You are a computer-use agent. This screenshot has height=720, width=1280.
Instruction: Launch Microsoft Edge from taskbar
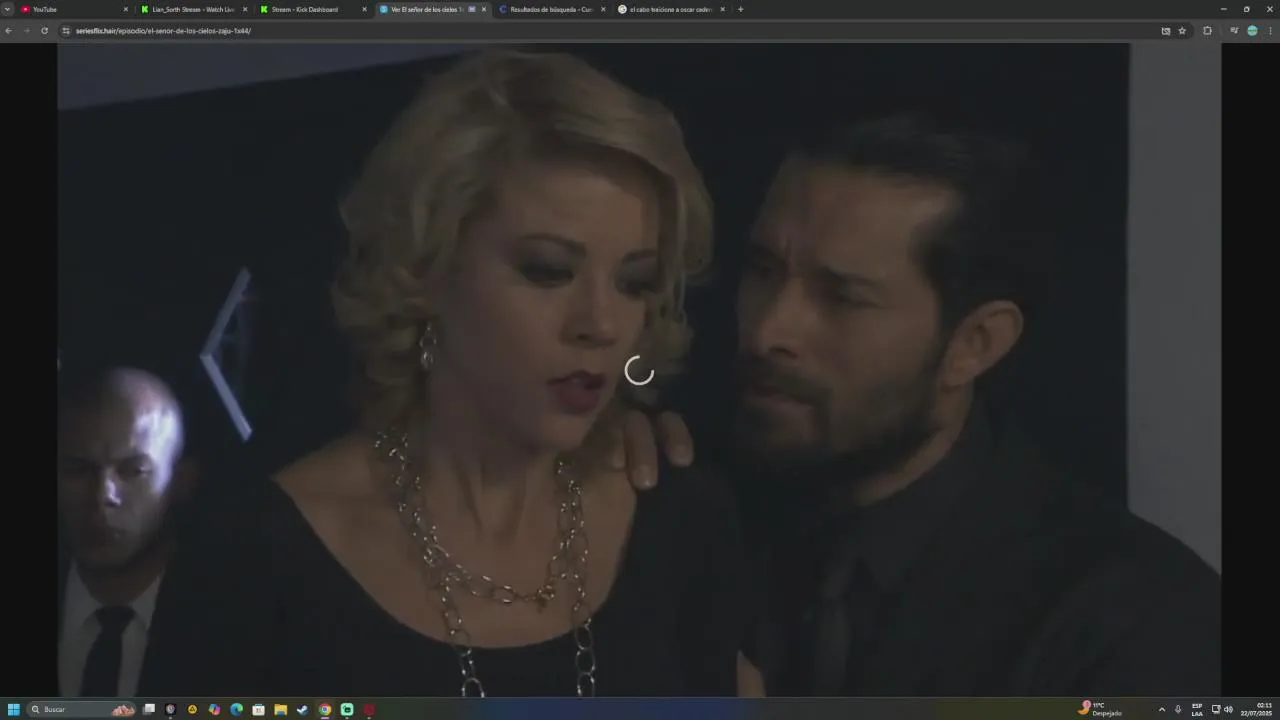pos(236,709)
